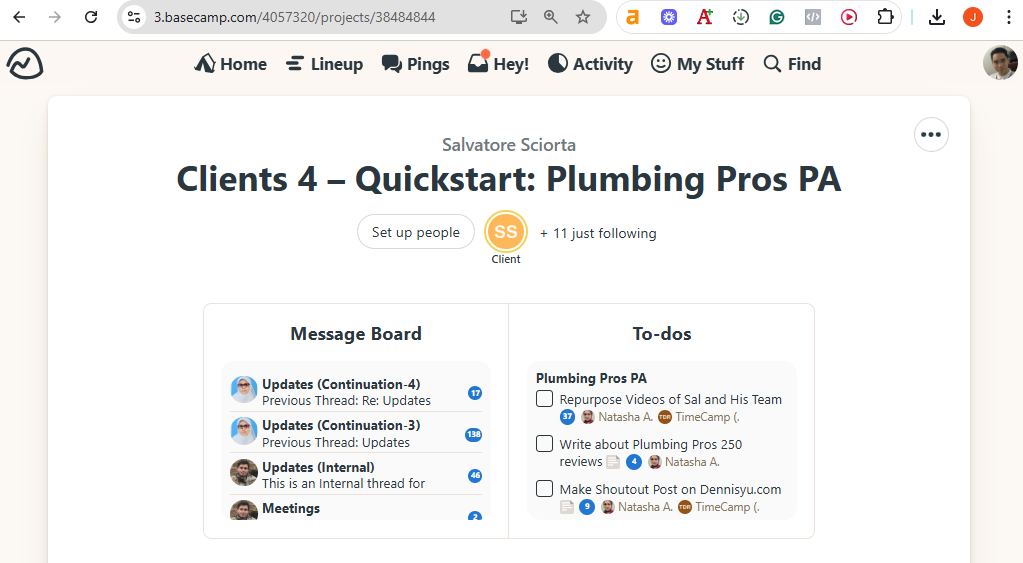Open the Grammarly extension

776,17
